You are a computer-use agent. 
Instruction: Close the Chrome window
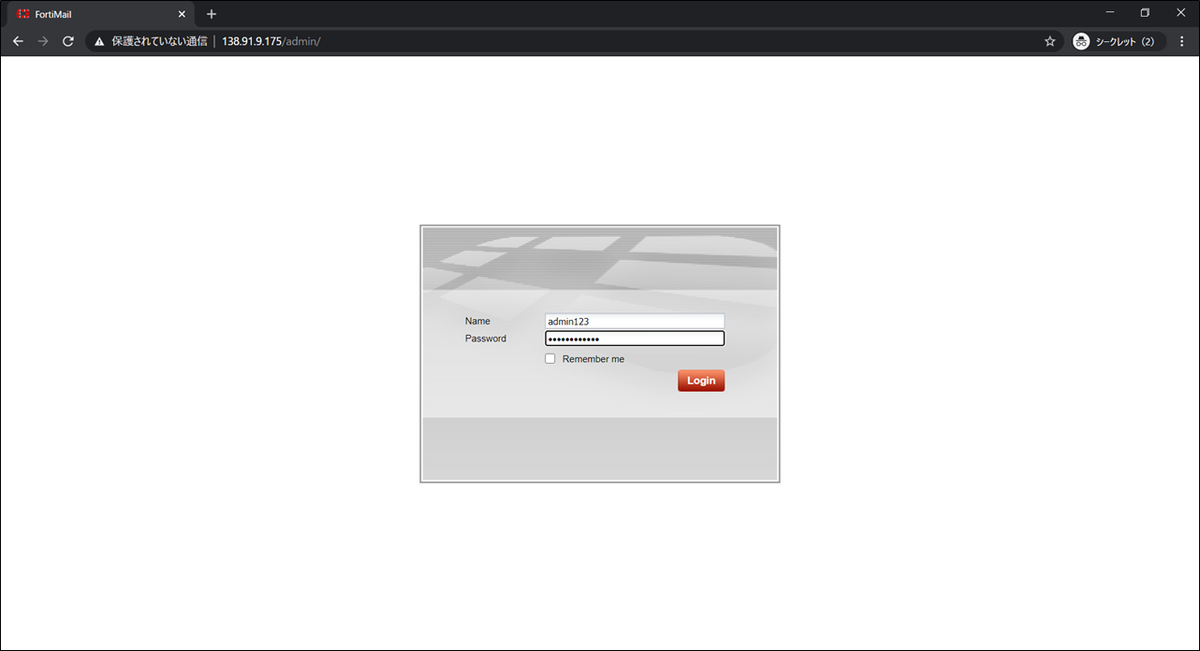pos(1179,13)
